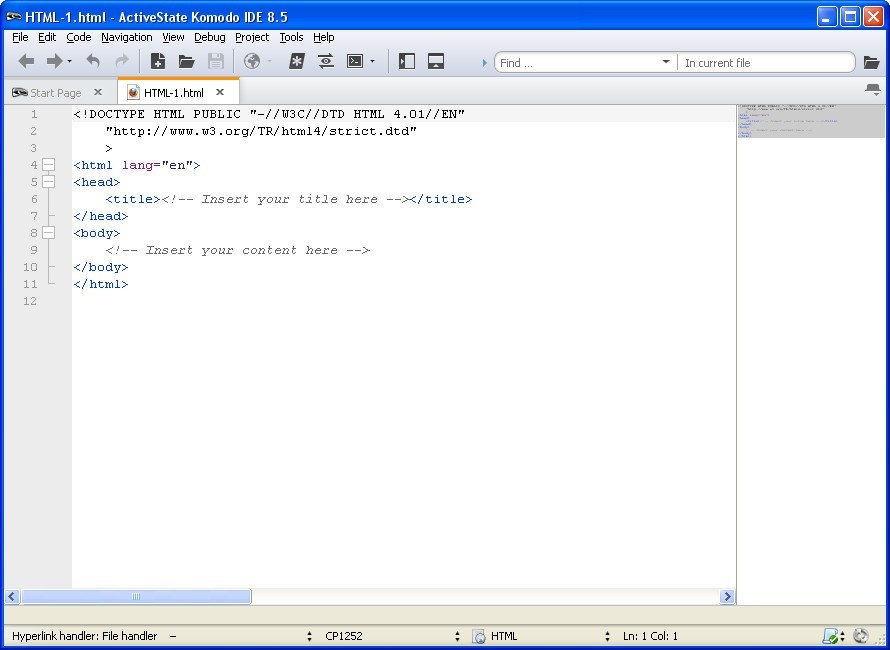Close the Start Page tab

pos(98,92)
